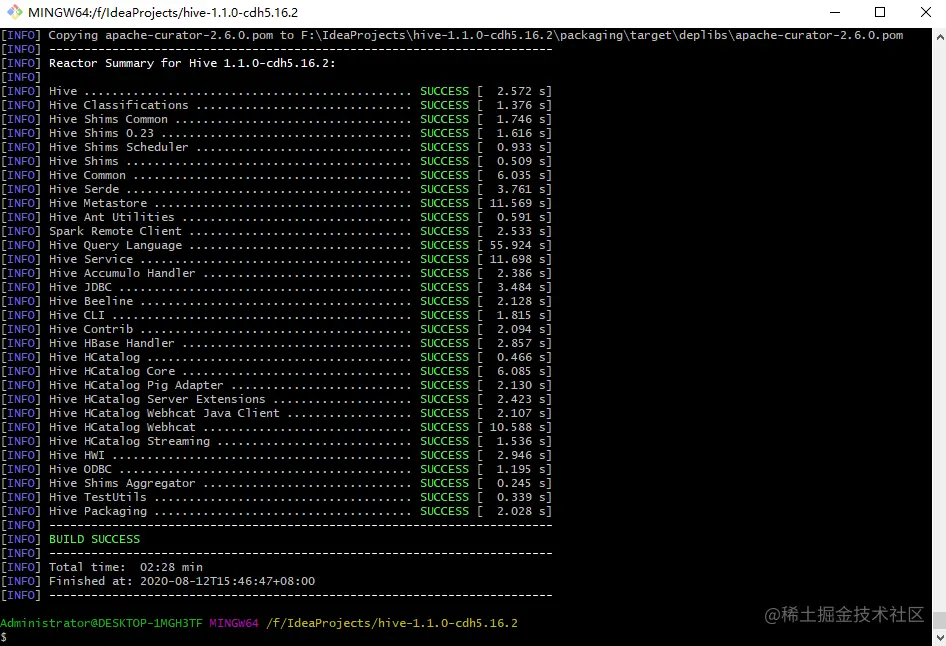Click the 'BUILD SUCCESS' text
Screen dimensions: 946x646
(x=94, y=539)
